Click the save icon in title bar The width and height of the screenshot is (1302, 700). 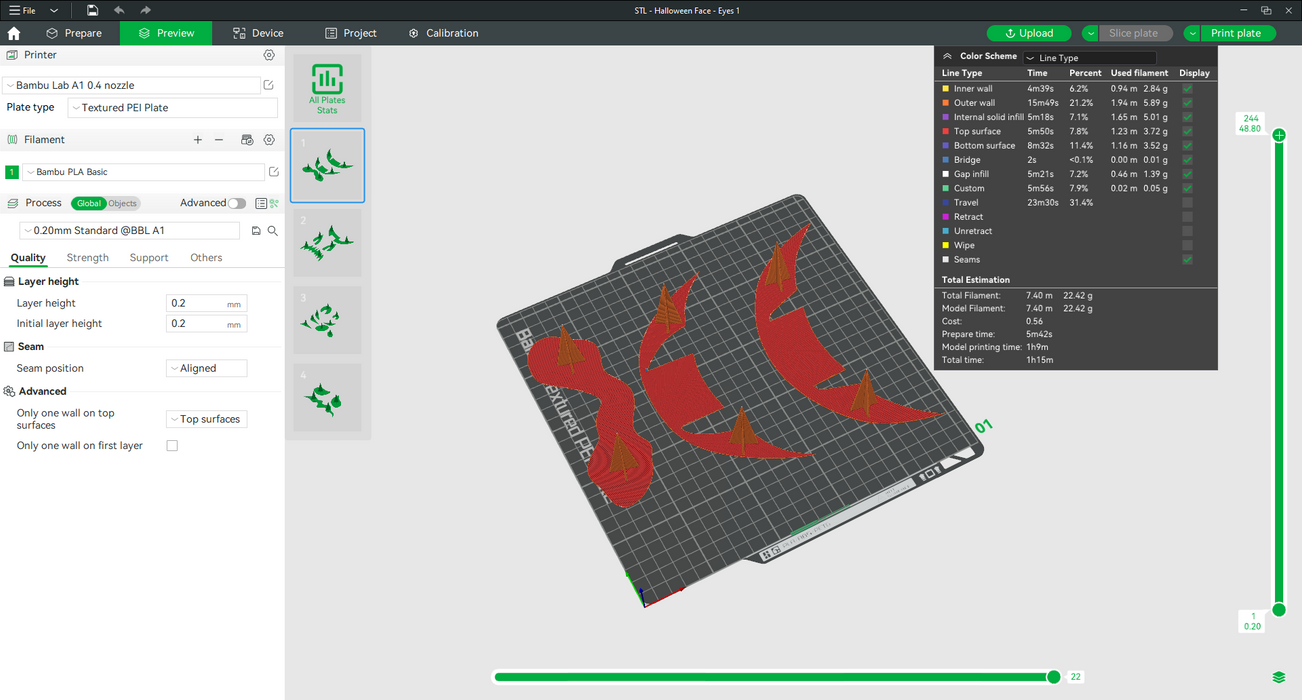tap(92, 10)
